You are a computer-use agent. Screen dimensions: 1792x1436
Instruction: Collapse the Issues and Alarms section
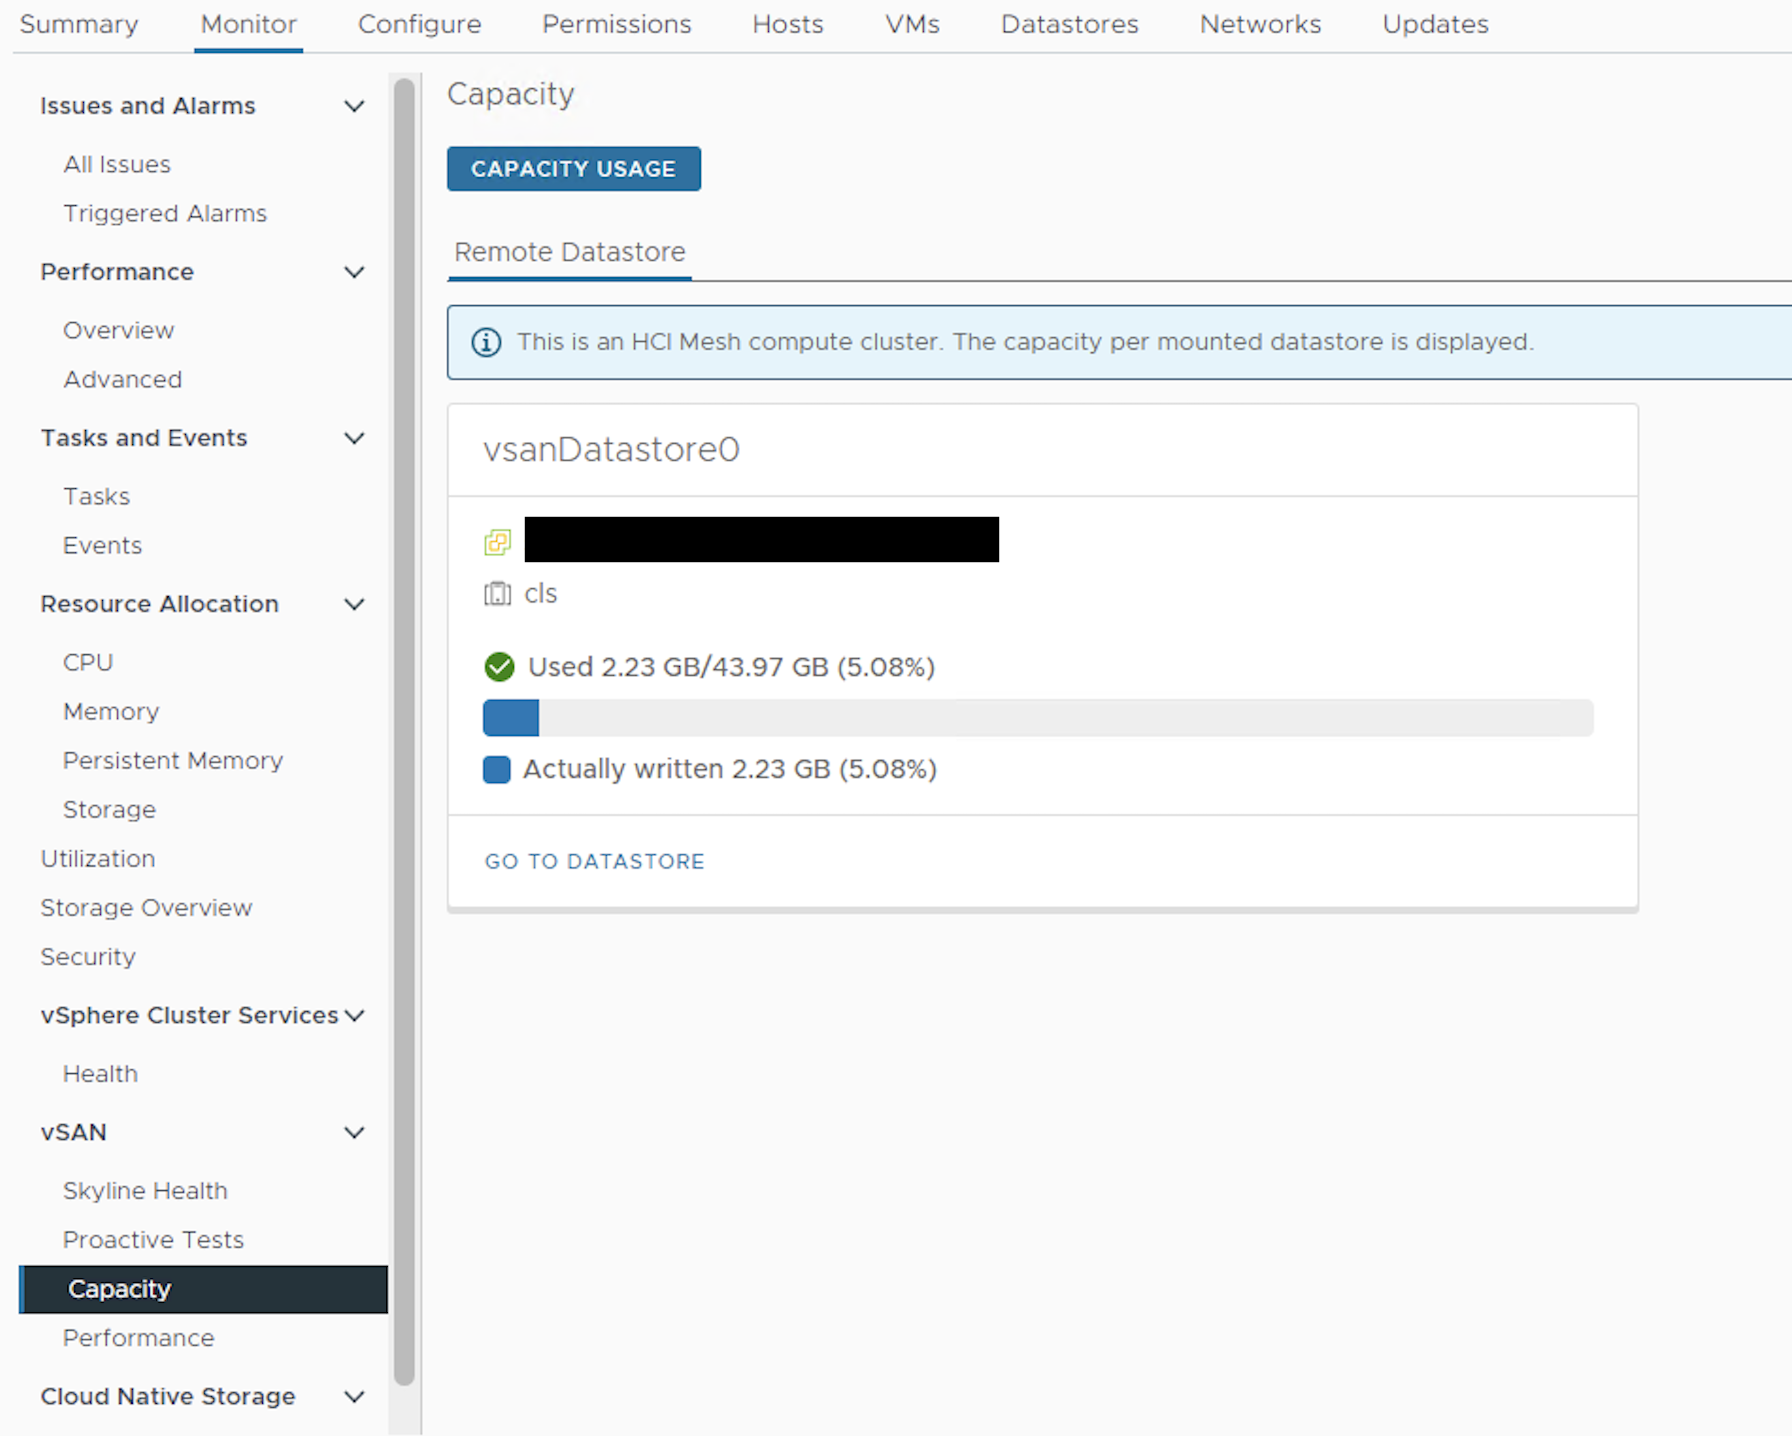pyautogui.click(x=354, y=106)
